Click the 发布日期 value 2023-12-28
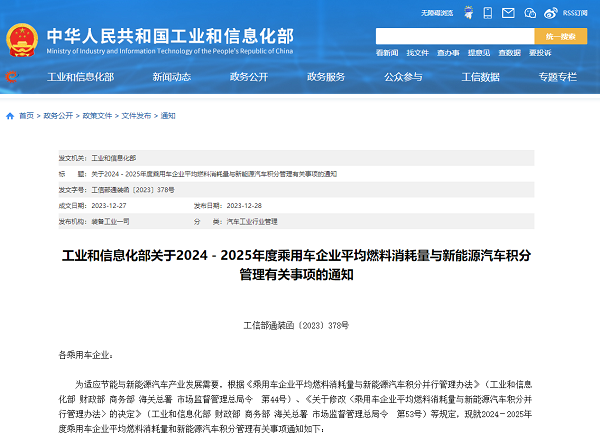Viewport: 600px width, 443px height. (x=244, y=206)
